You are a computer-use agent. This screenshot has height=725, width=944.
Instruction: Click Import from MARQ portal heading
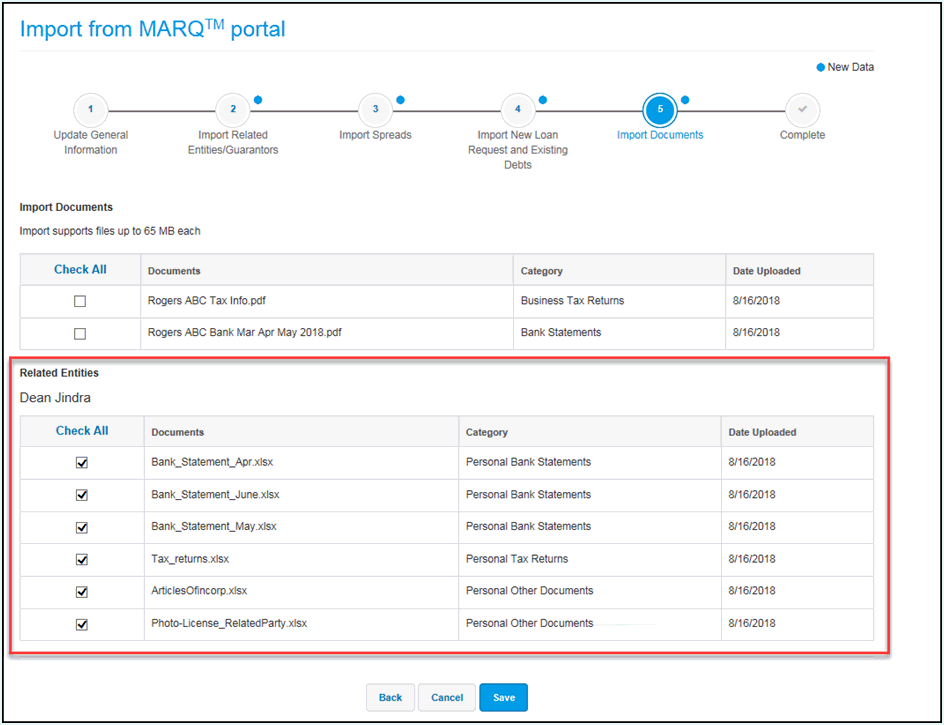(x=153, y=29)
